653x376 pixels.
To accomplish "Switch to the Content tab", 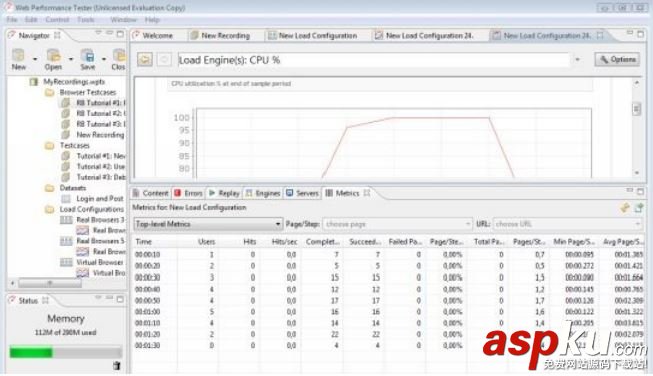I will (x=151, y=193).
